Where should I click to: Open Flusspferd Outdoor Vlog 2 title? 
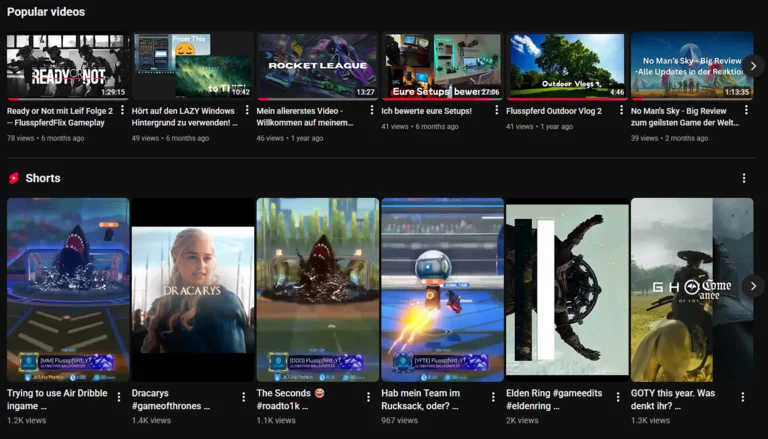(x=553, y=111)
